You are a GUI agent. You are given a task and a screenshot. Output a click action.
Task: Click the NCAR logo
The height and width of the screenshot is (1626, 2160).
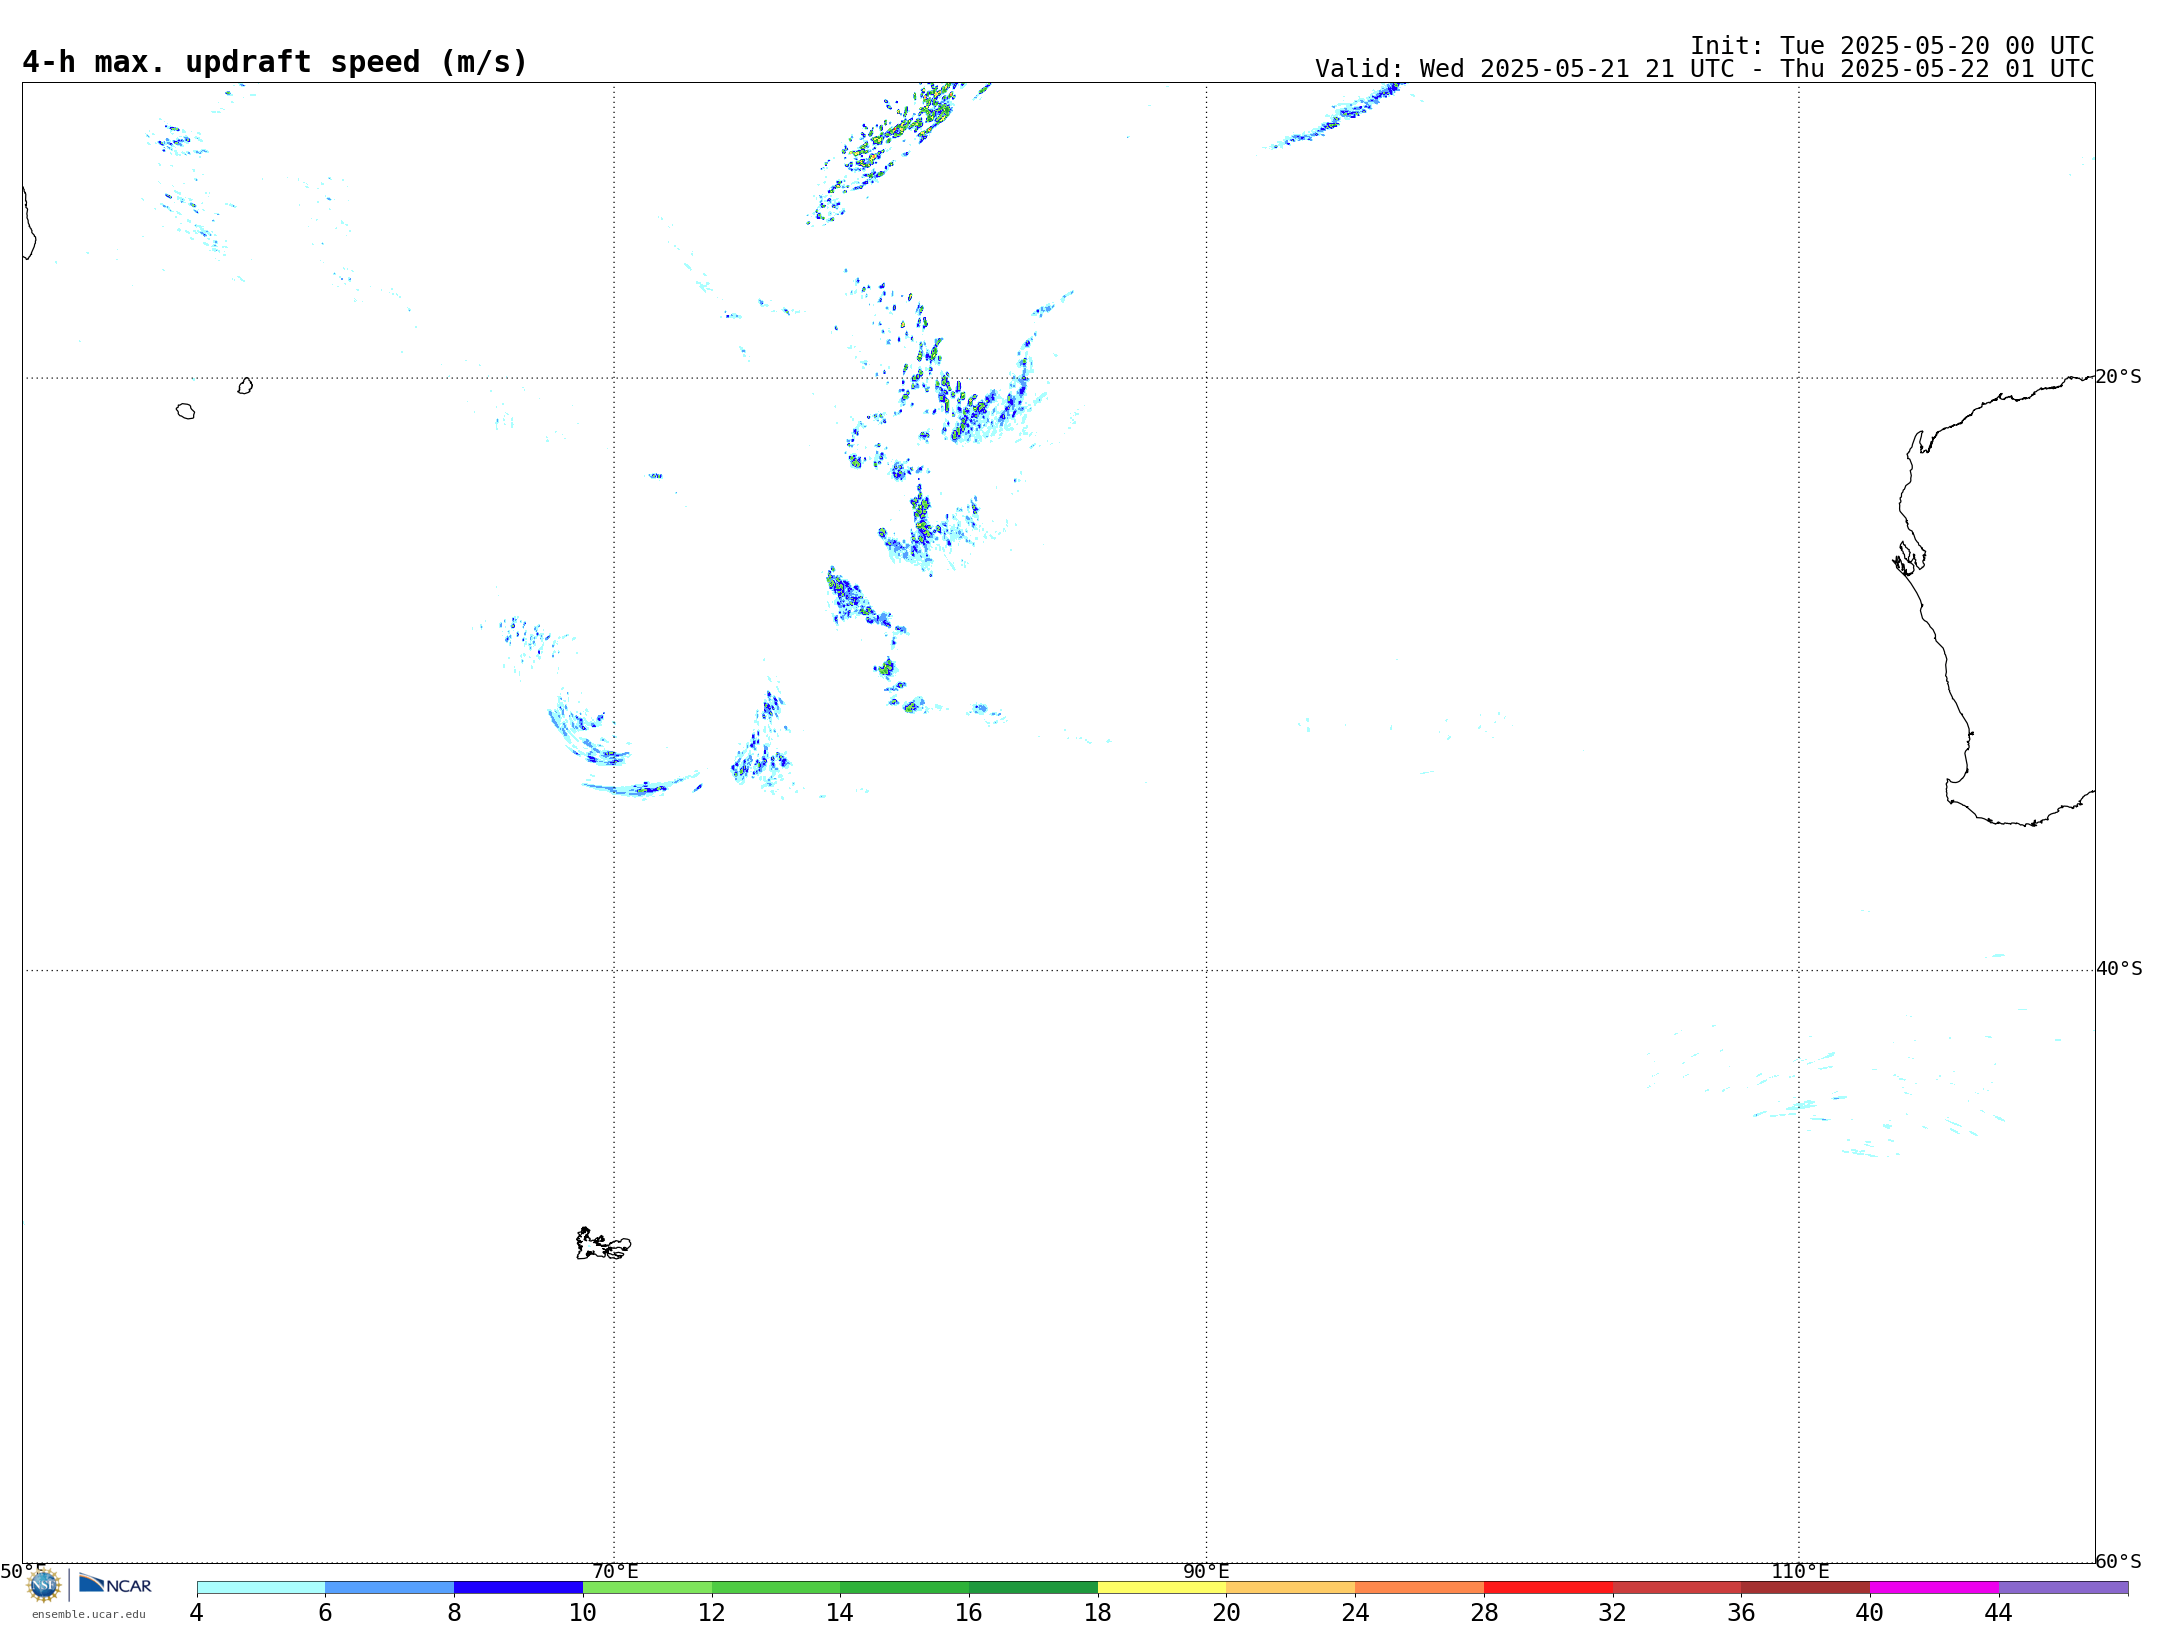point(115,1584)
